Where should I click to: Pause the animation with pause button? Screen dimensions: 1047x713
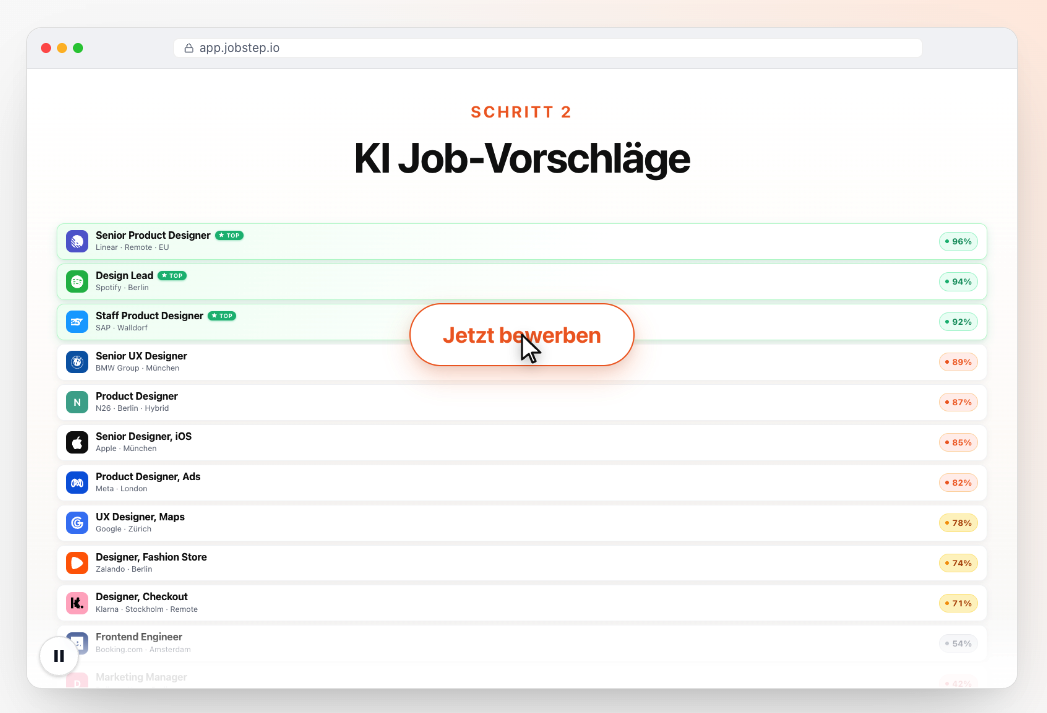(x=59, y=656)
